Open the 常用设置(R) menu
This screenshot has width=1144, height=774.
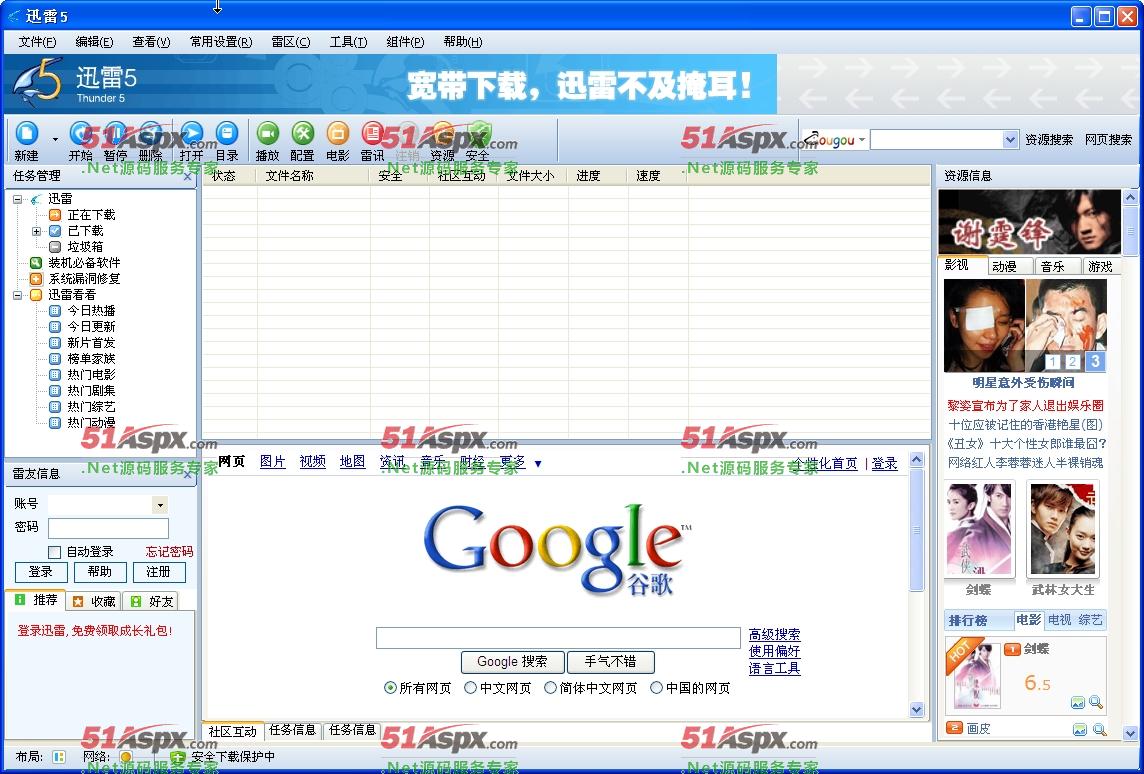tap(221, 42)
